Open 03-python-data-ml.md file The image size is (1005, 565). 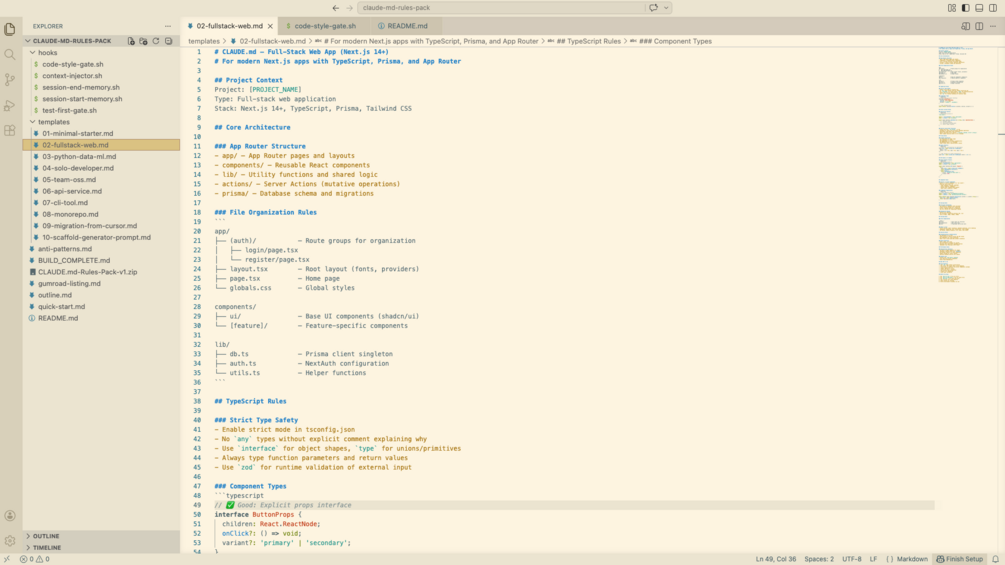coord(79,156)
